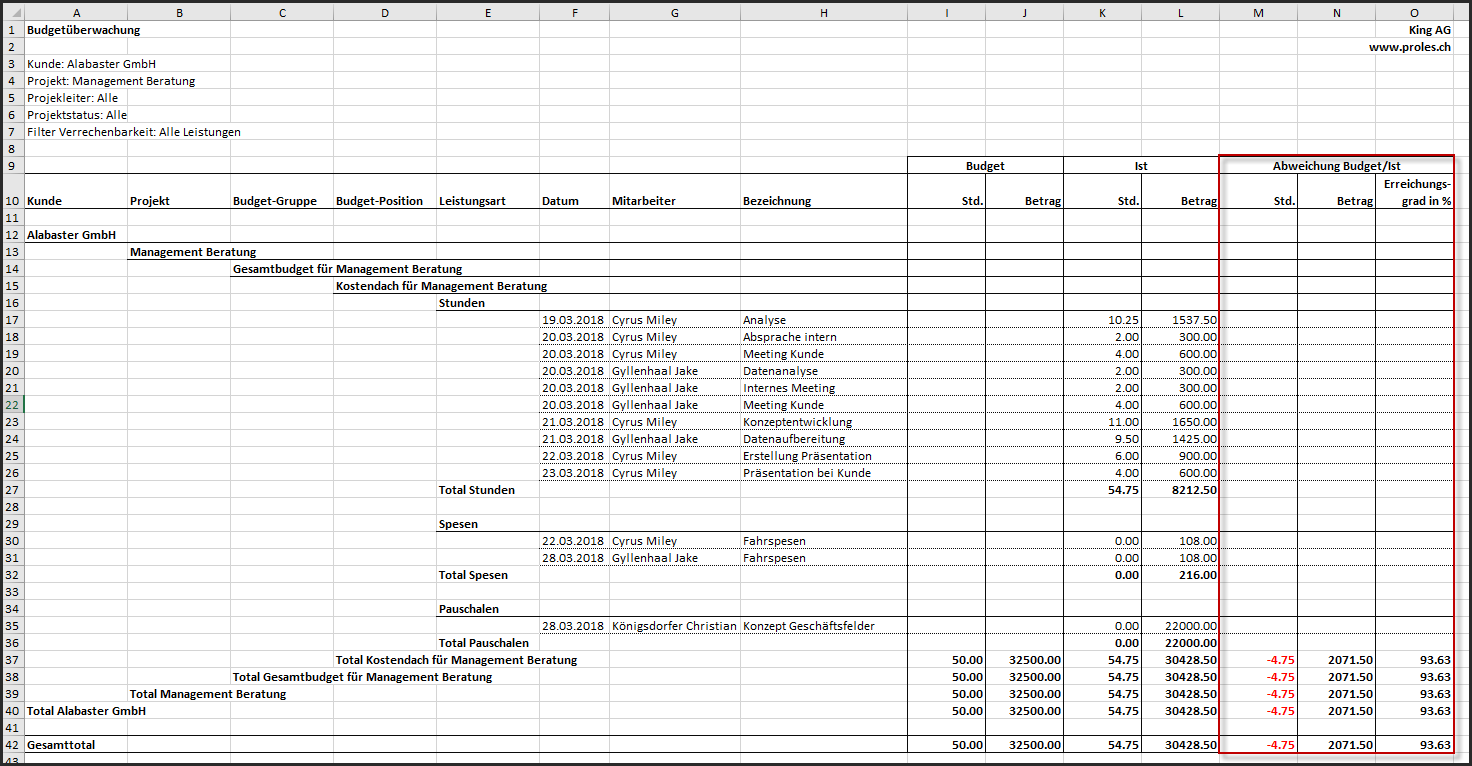Click the Budgetüberwachung title cell
The width and height of the screenshot is (1472, 766).
84,30
